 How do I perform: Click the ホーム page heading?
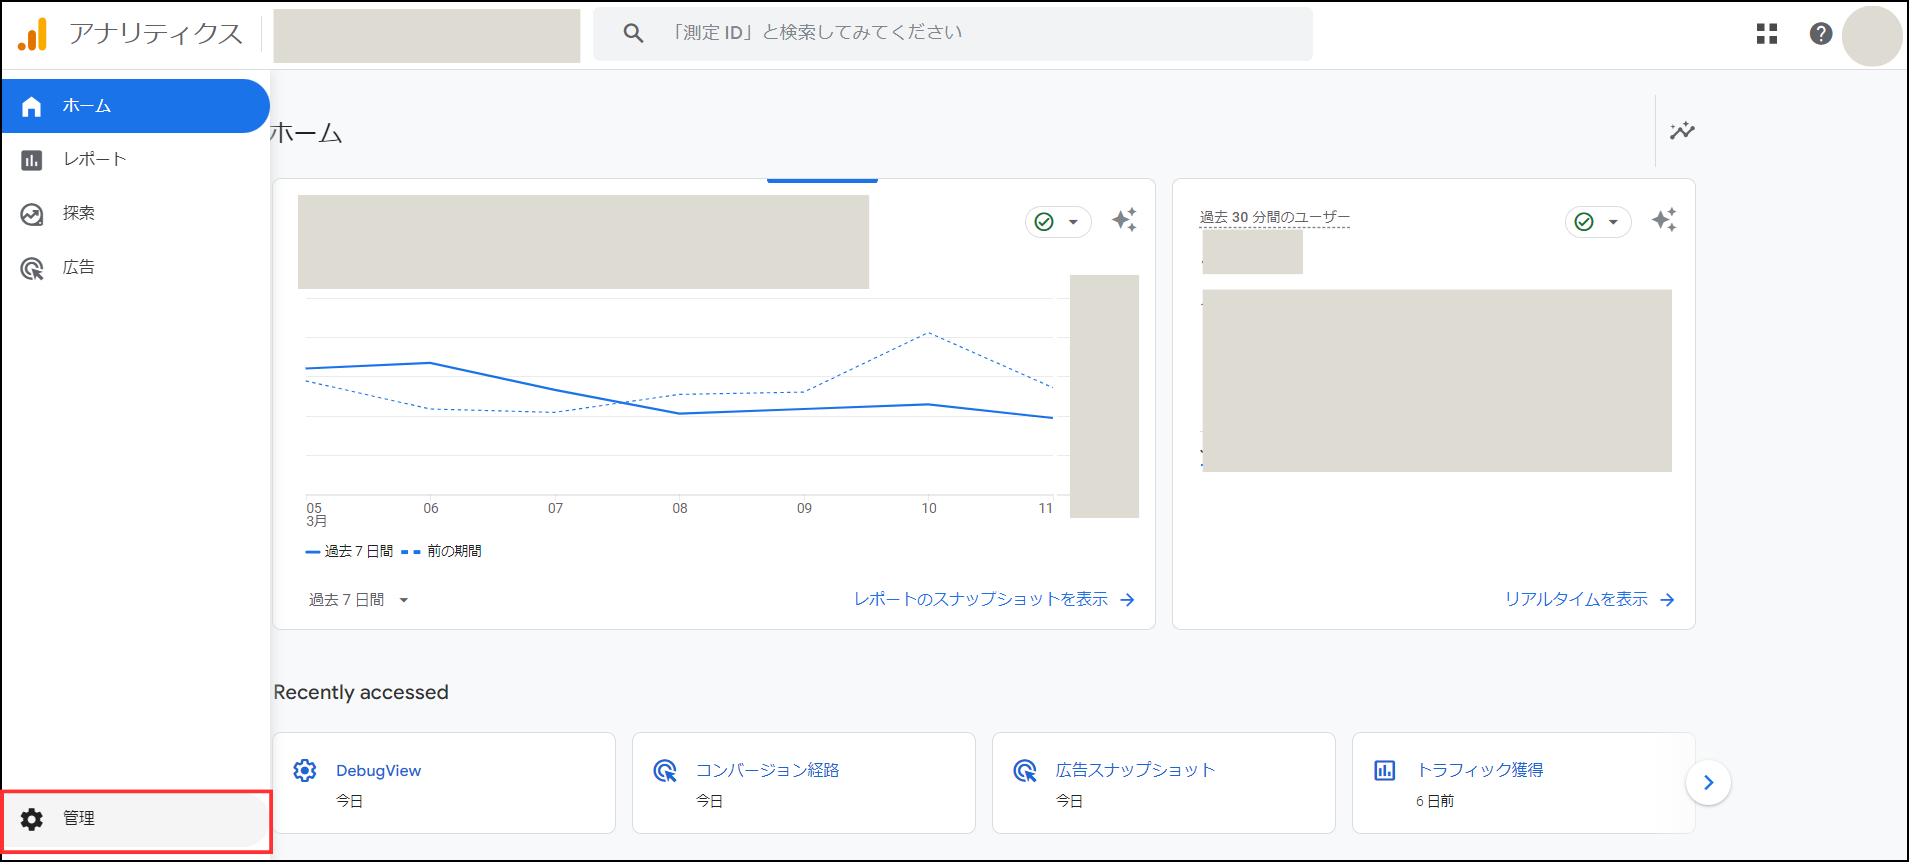pyautogui.click(x=306, y=133)
